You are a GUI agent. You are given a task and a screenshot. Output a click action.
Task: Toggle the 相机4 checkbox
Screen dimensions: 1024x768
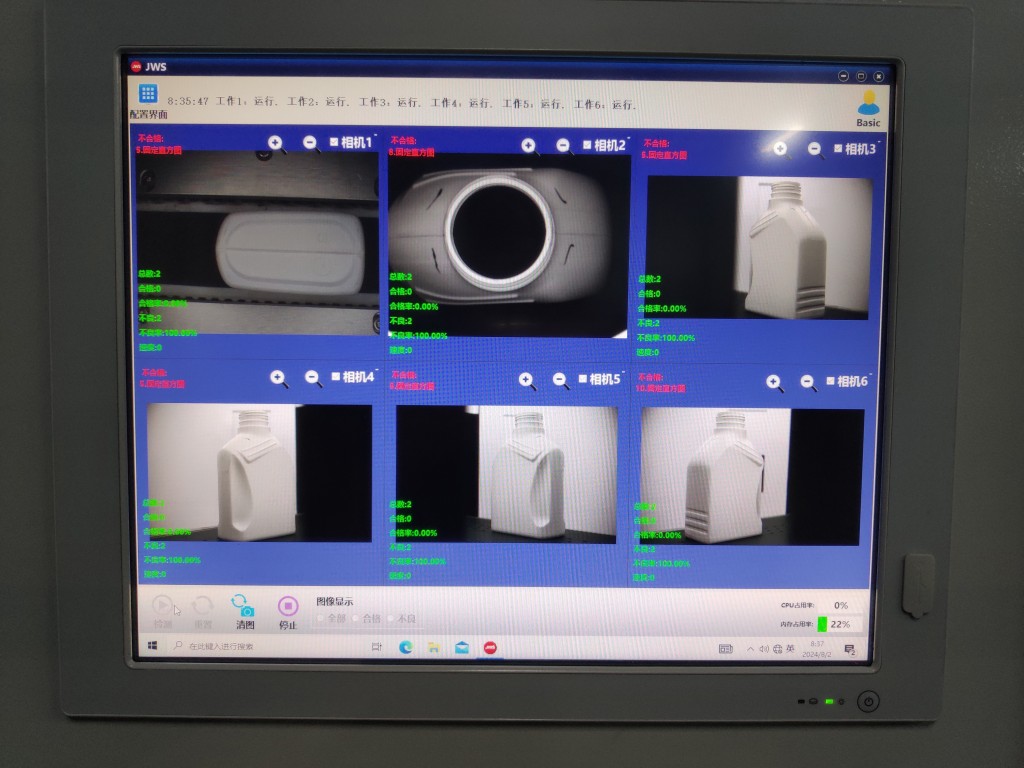(x=335, y=378)
